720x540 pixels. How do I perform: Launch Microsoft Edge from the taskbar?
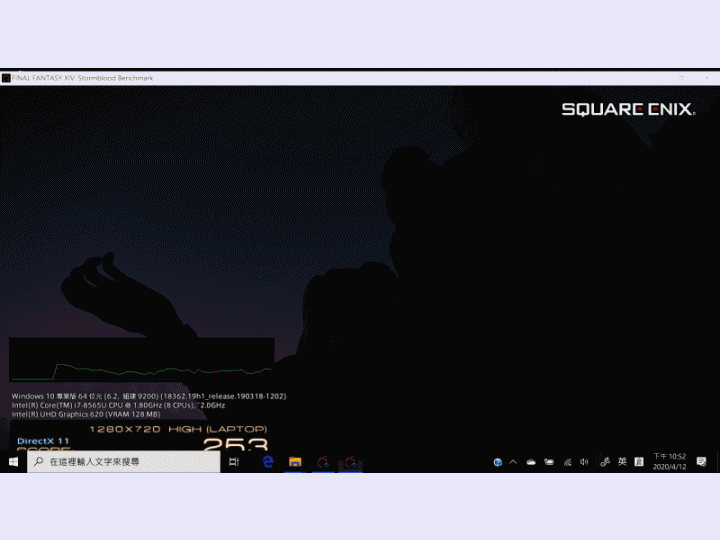[268, 461]
